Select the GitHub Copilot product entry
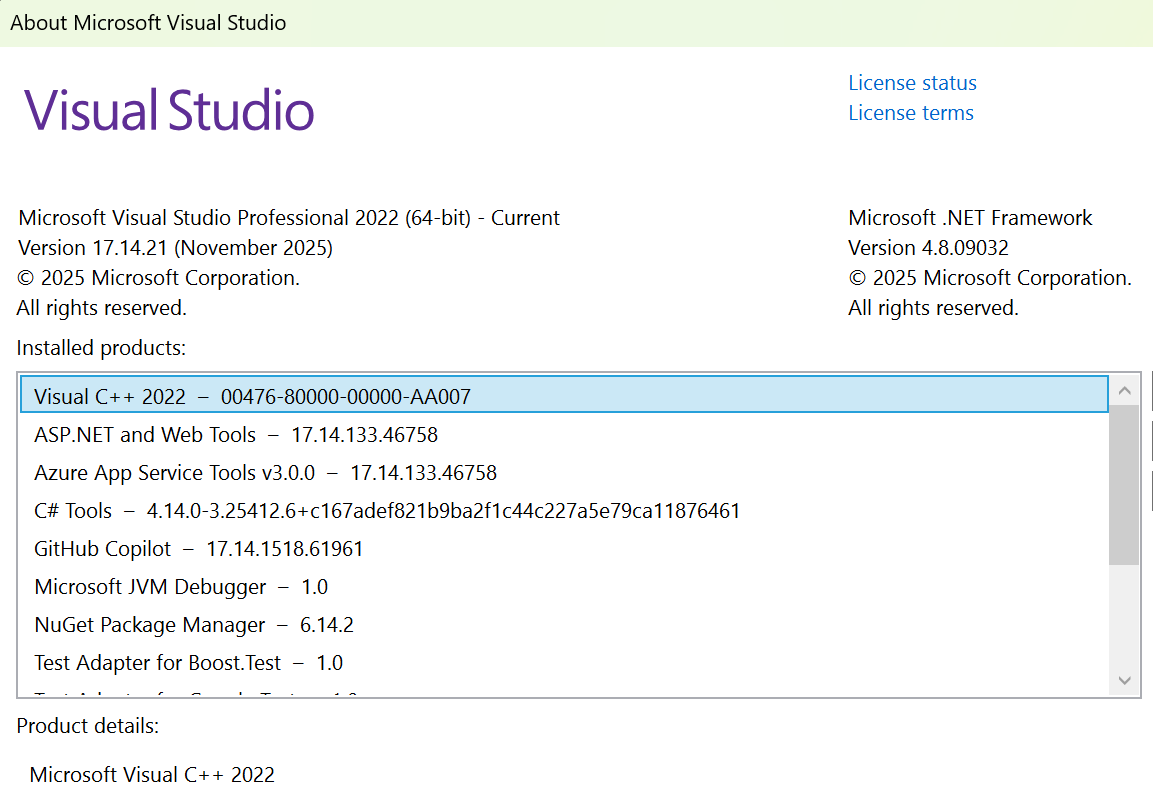The image size is (1153, 800). point(198,548)
